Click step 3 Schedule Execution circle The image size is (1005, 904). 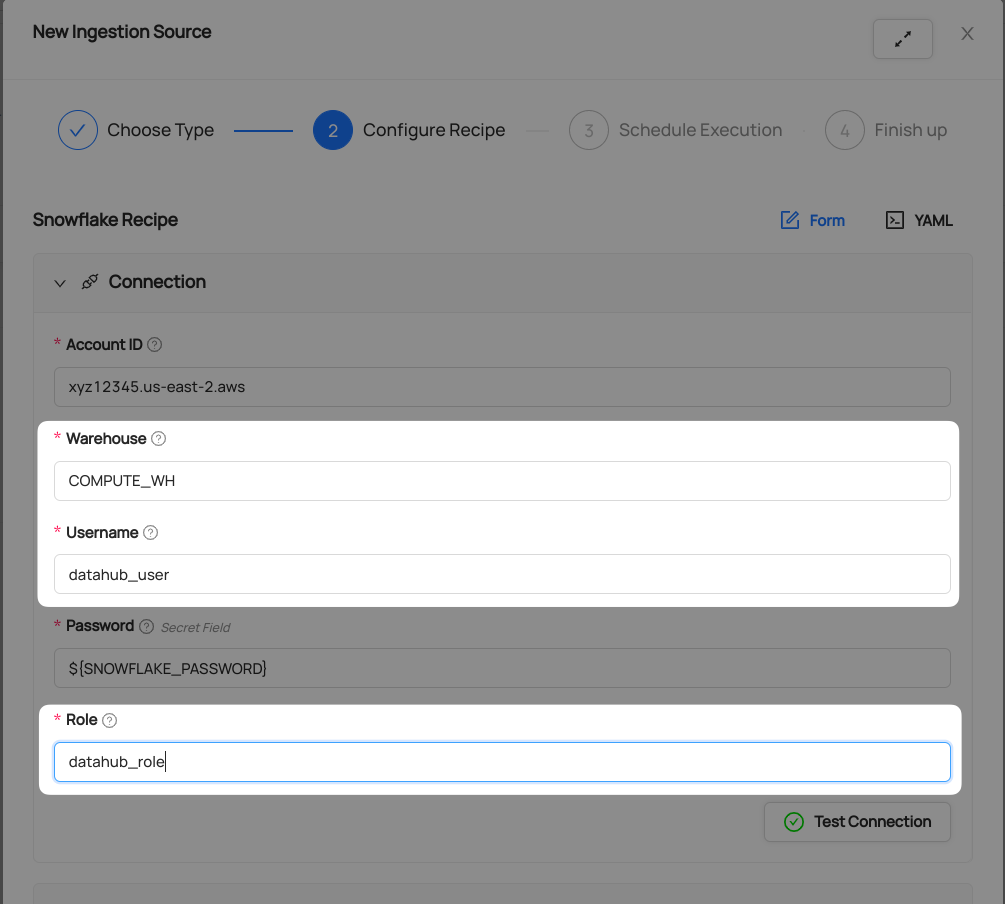588,130
